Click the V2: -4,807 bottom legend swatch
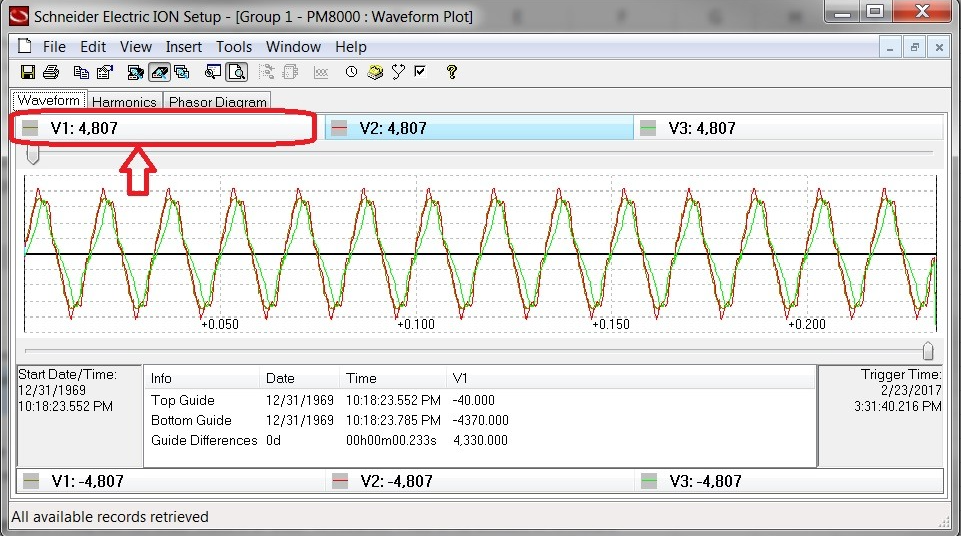The height and width of the screenshot is (536, 963). click(x=340, y=481)
